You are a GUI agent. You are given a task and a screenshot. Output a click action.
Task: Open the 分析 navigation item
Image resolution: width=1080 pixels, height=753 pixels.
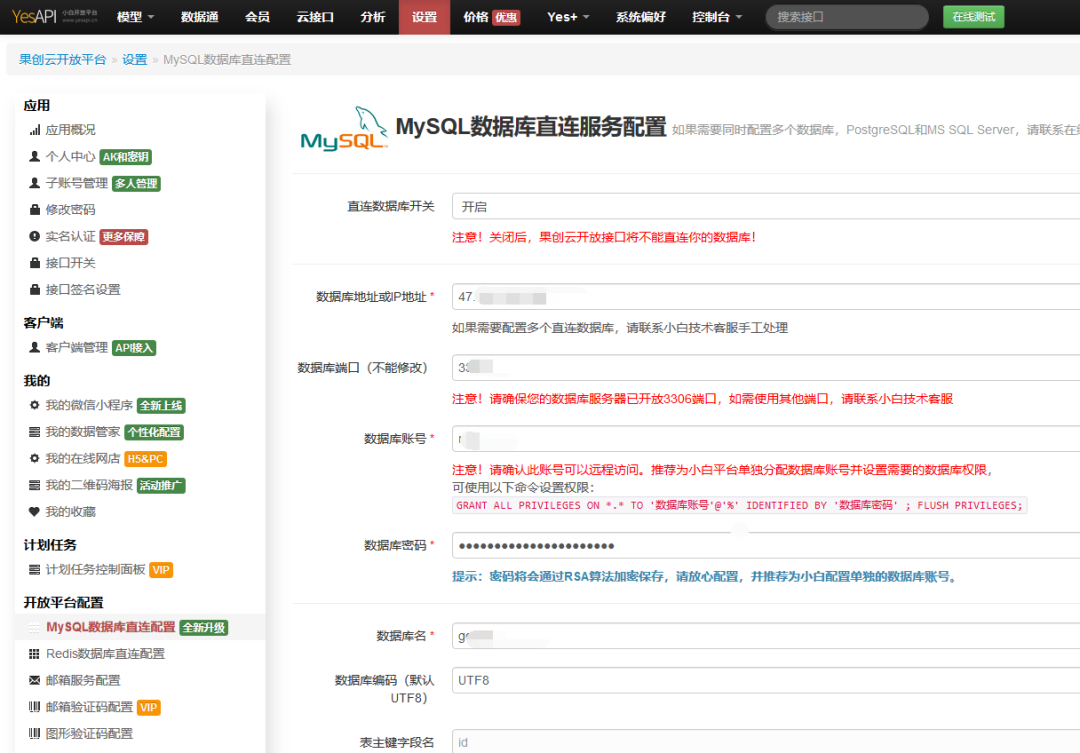pos(373,17)
